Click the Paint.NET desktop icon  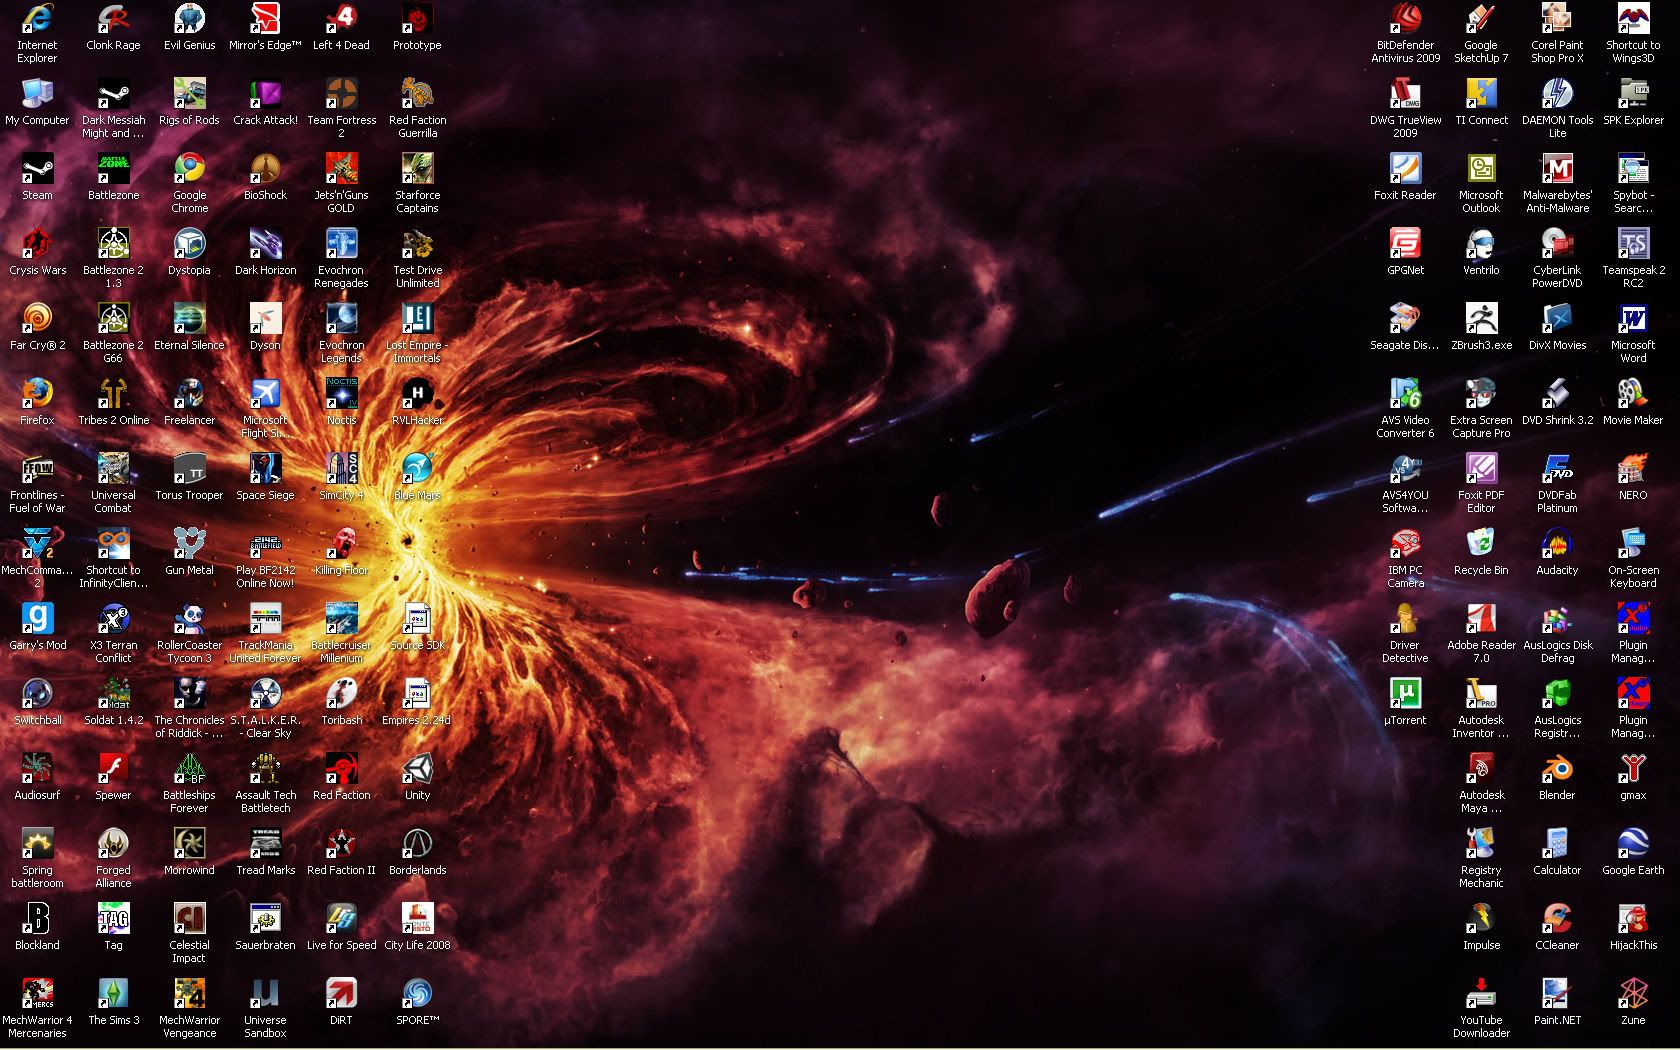[x=1557, y=994]
